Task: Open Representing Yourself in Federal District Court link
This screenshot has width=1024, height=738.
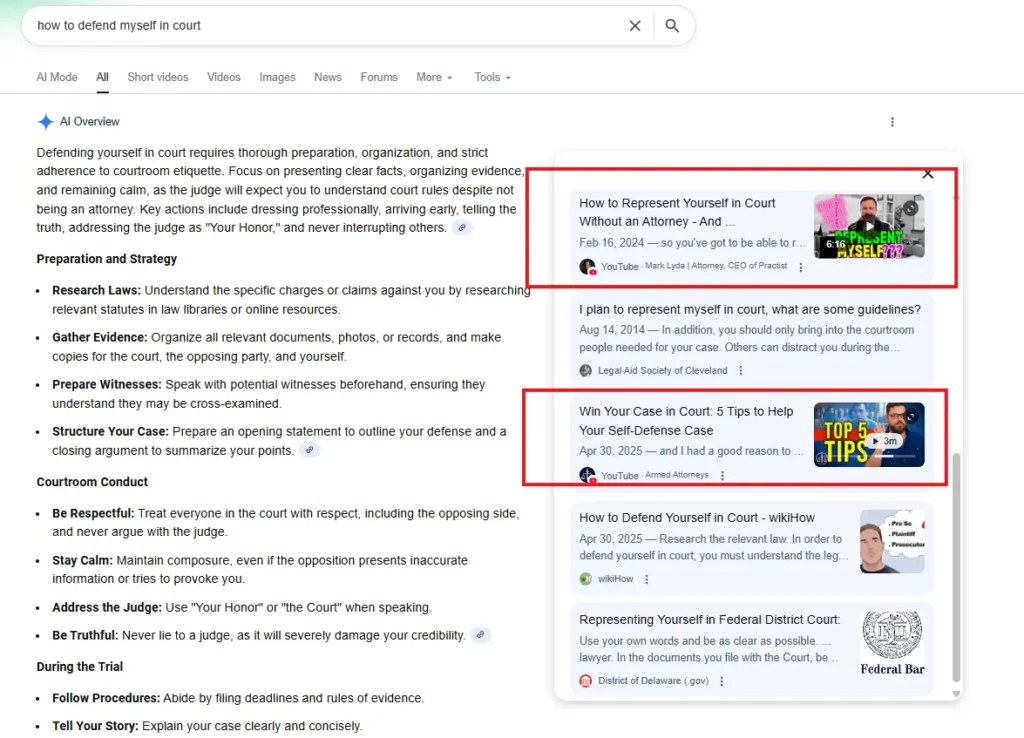Action: click(x=709, y=620)
